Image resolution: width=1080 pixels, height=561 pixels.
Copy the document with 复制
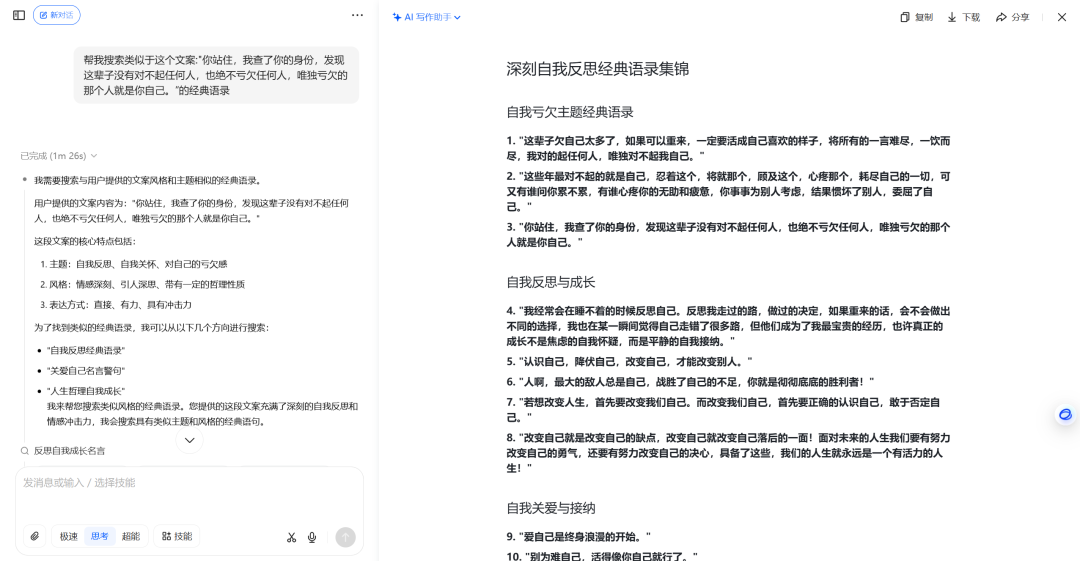[916, 17]
